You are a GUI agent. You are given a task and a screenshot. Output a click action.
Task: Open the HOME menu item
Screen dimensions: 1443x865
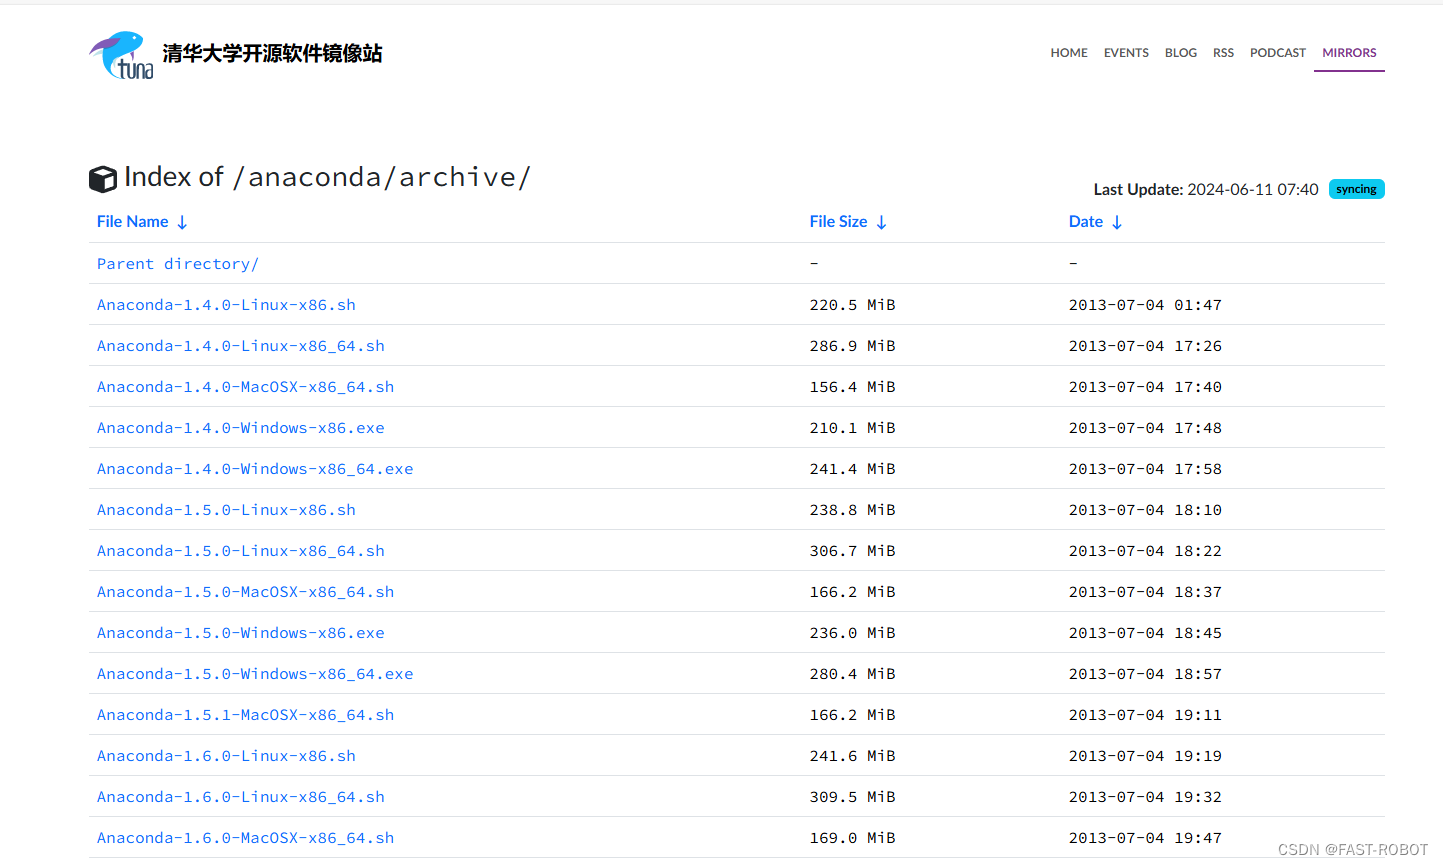click(x=1069, y=53)
